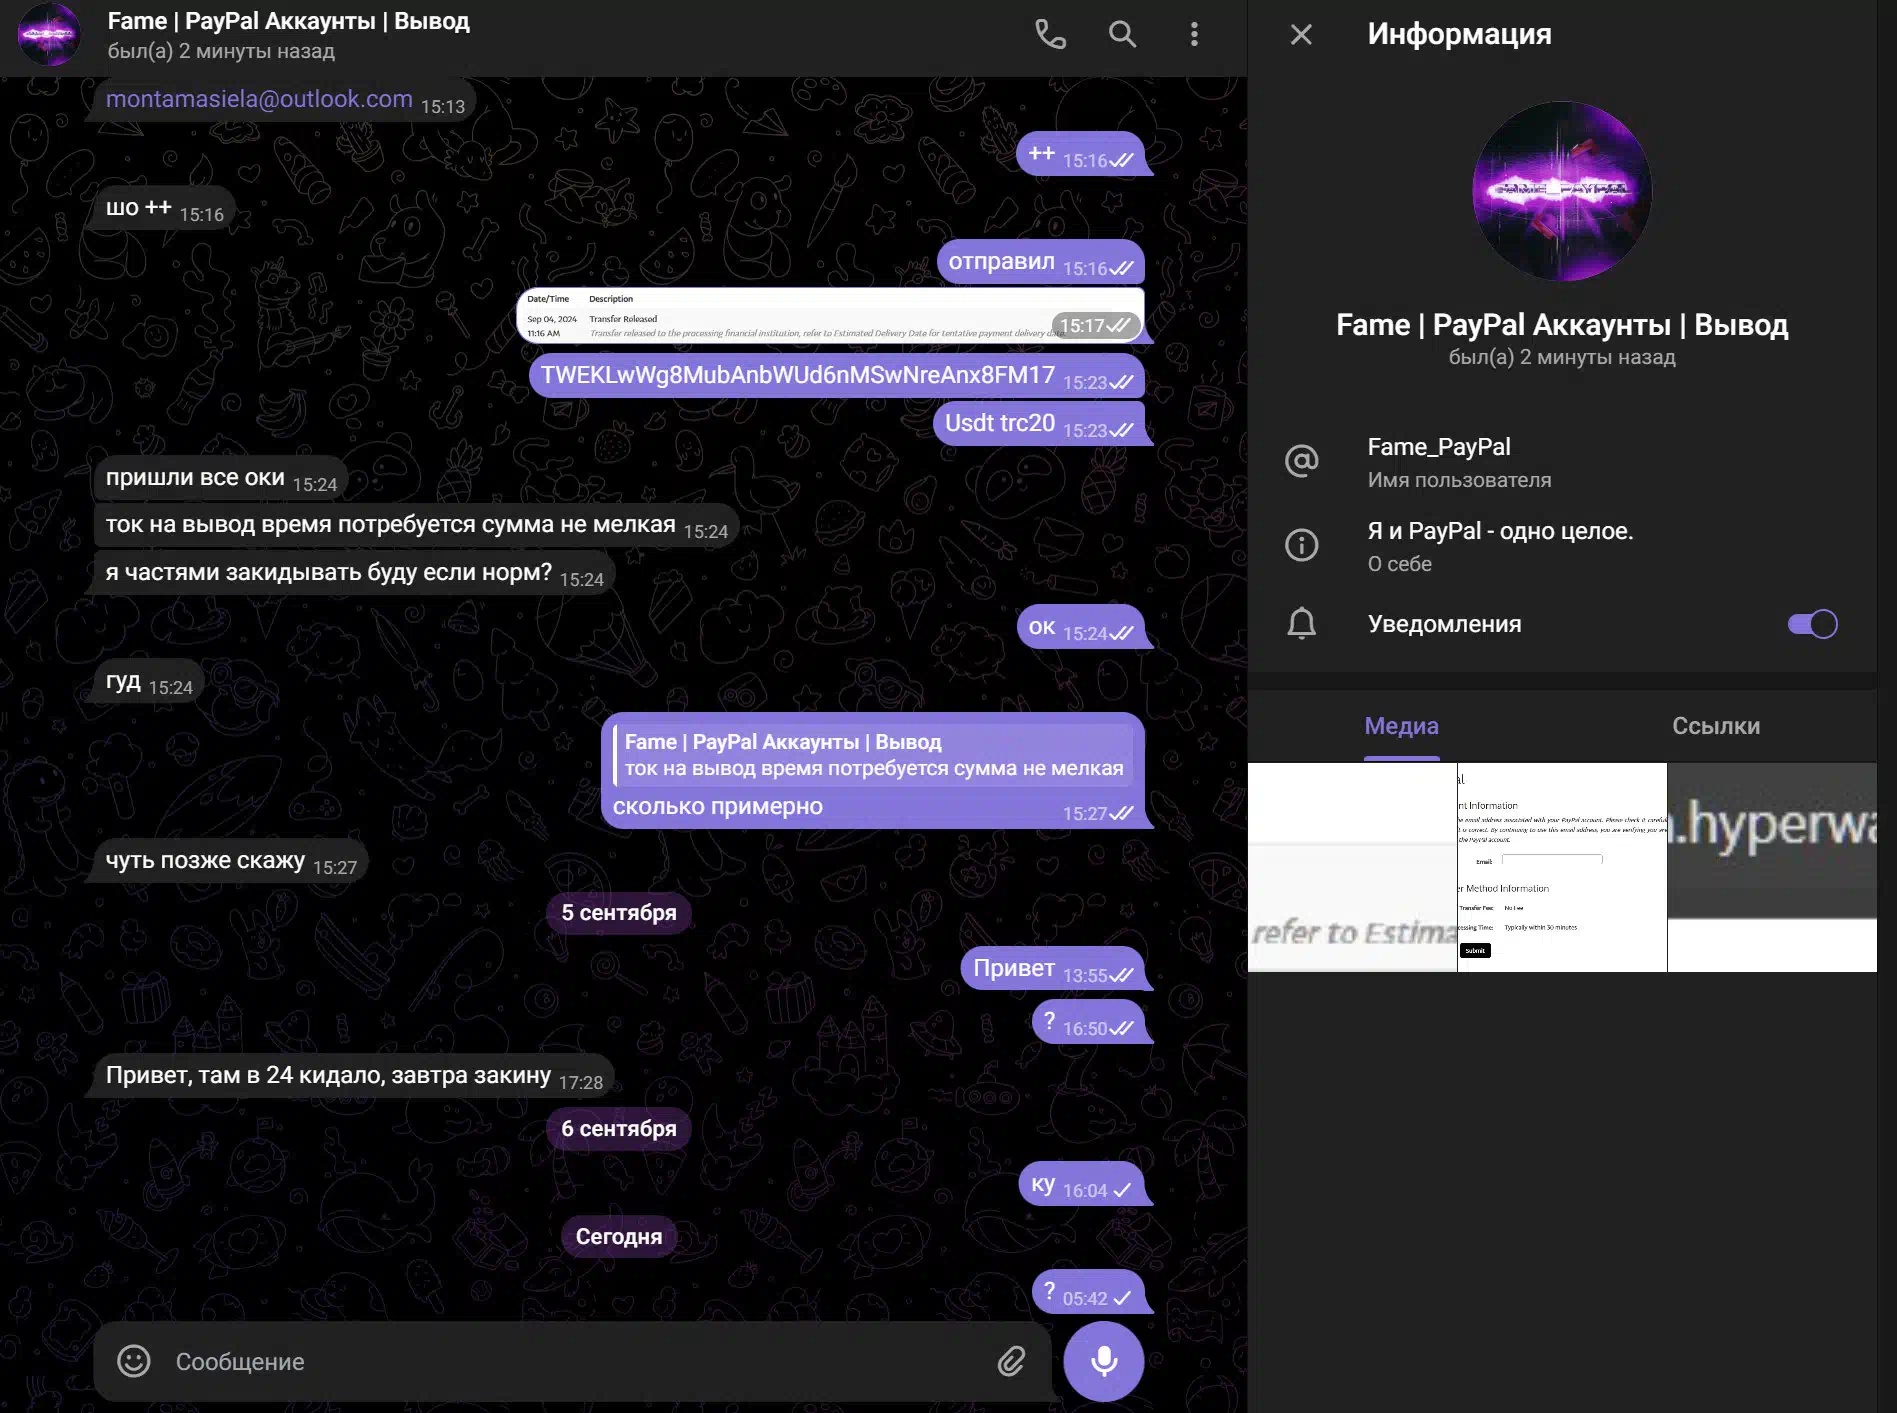The height and width of the screenshot is (1413, 1897).
Task: Click the 'я частями закидывать буду если норм?' message
Action: (354, 573)
